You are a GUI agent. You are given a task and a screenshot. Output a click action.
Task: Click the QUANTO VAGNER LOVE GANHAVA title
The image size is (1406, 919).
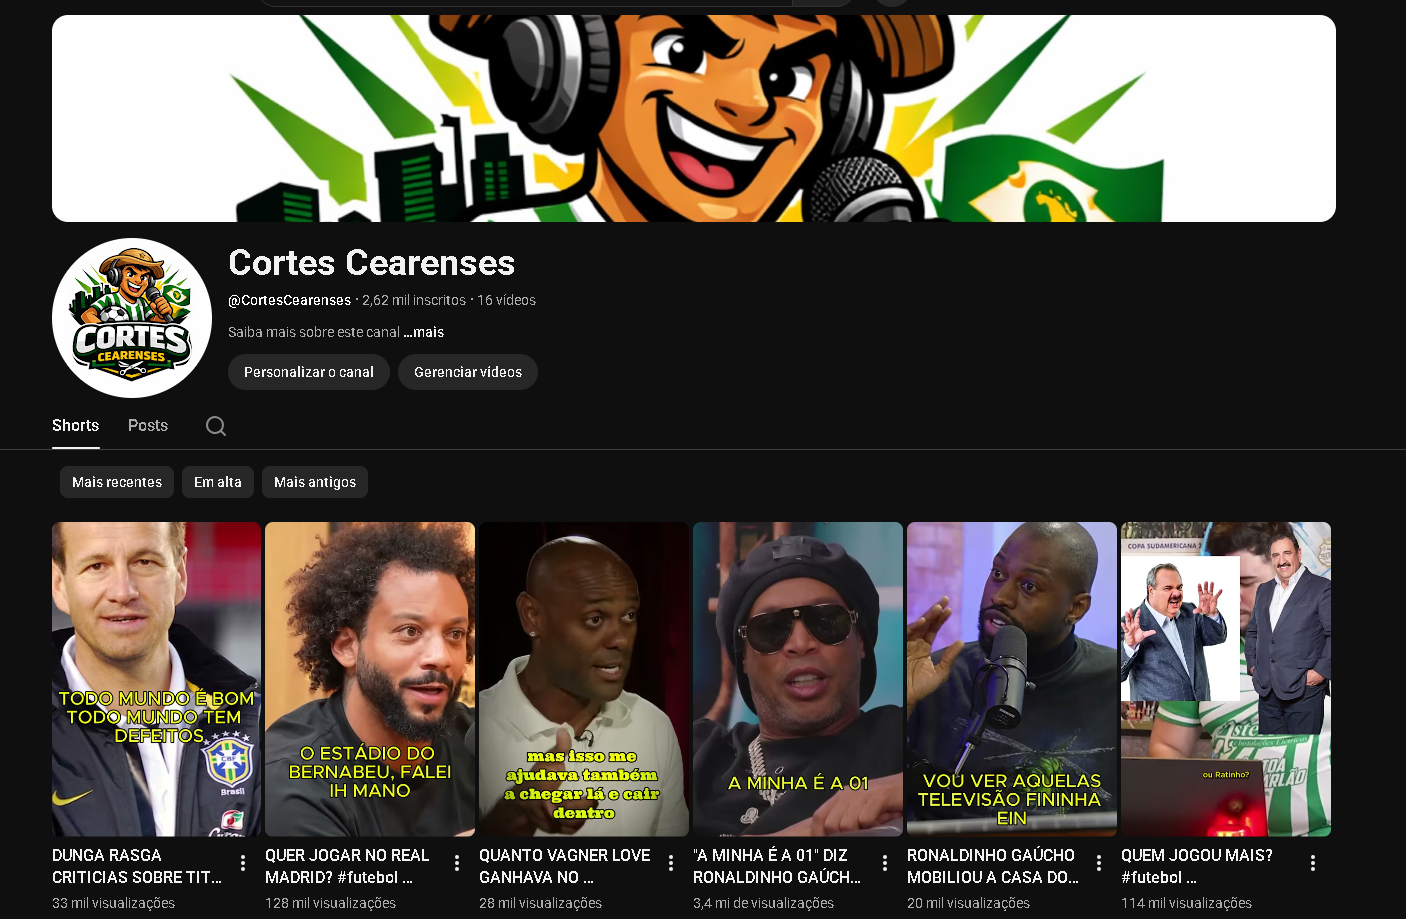tap(565, 866)
